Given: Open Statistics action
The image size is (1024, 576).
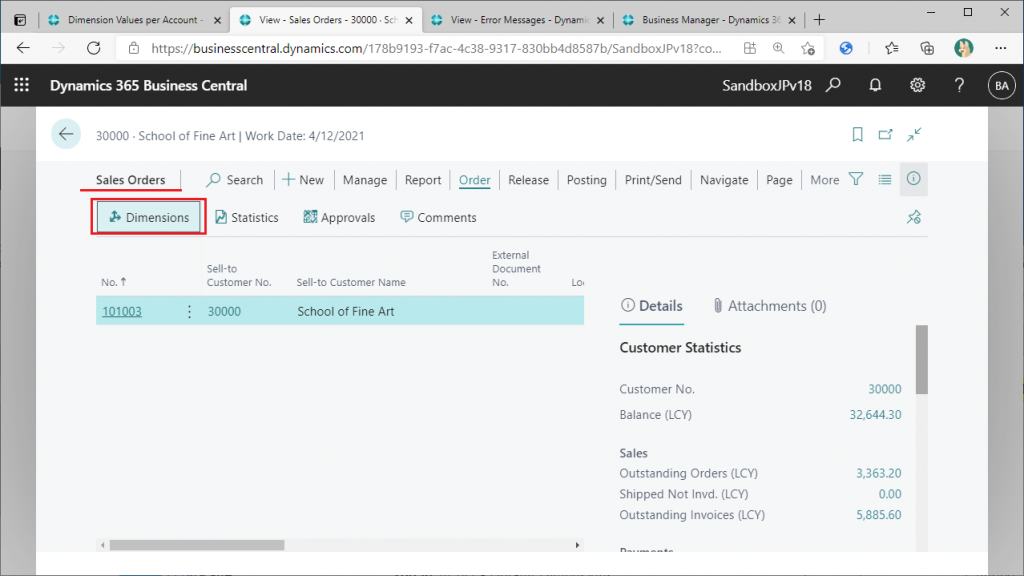Looking at the screenshot, I should click(x=247, y=217).
